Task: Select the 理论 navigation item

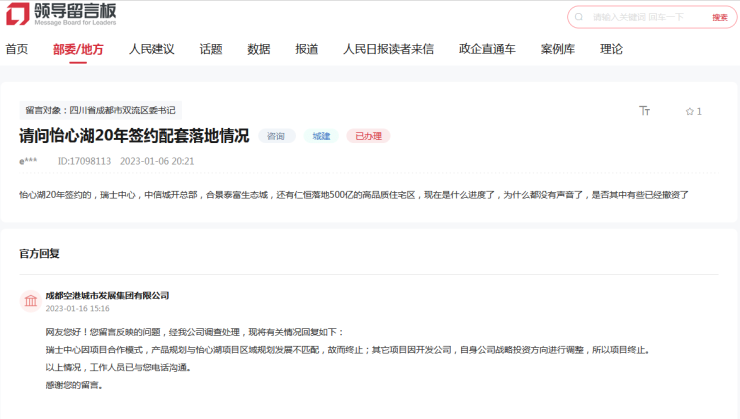Action: (611, 49)
